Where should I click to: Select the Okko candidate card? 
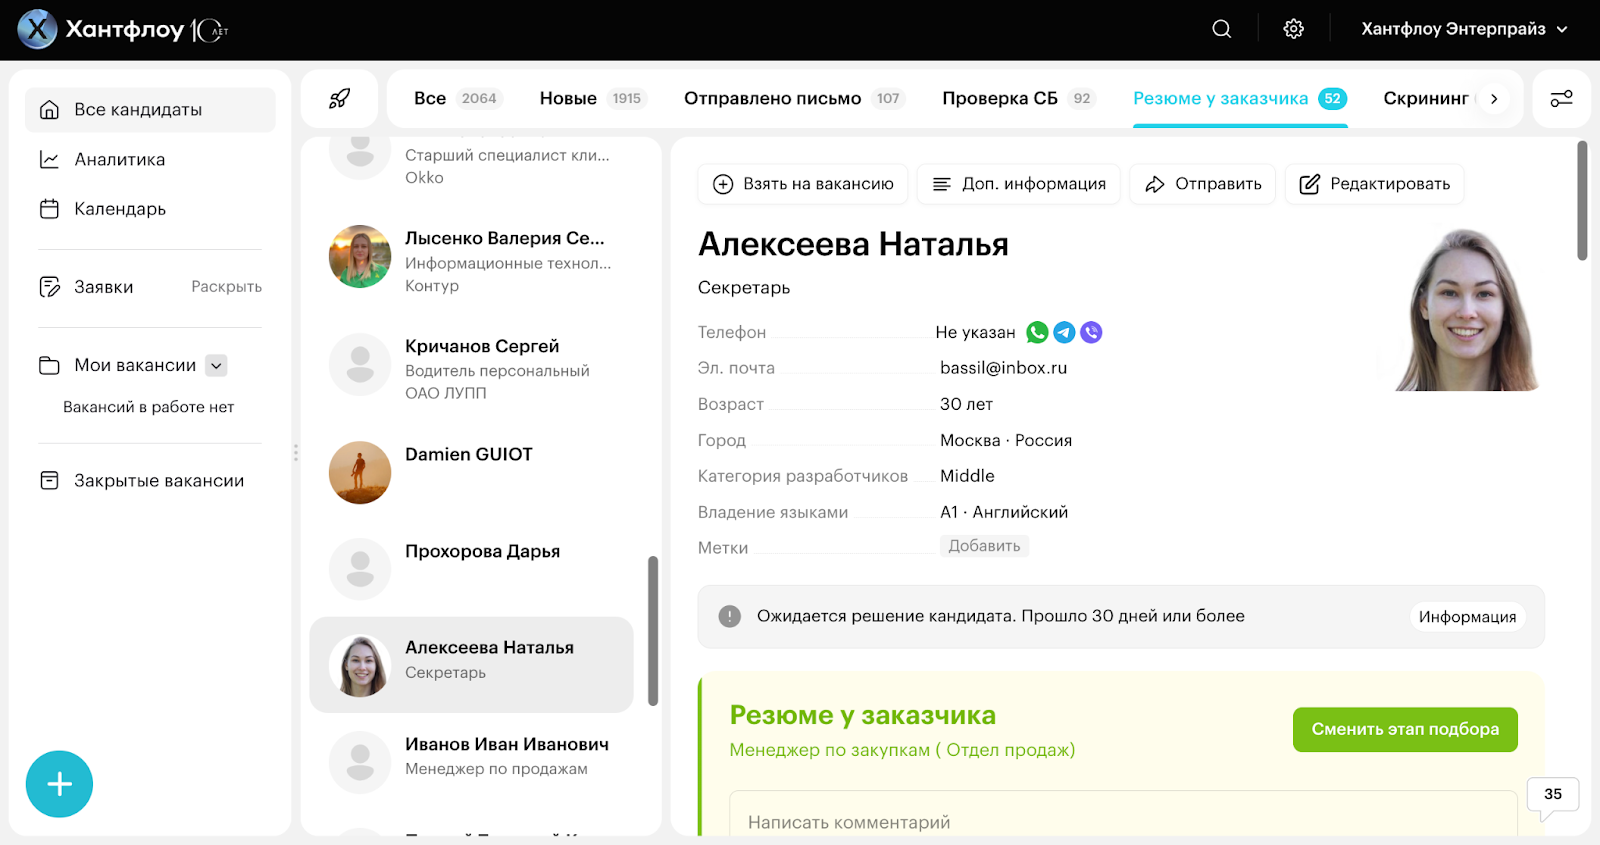pos(472,166)
